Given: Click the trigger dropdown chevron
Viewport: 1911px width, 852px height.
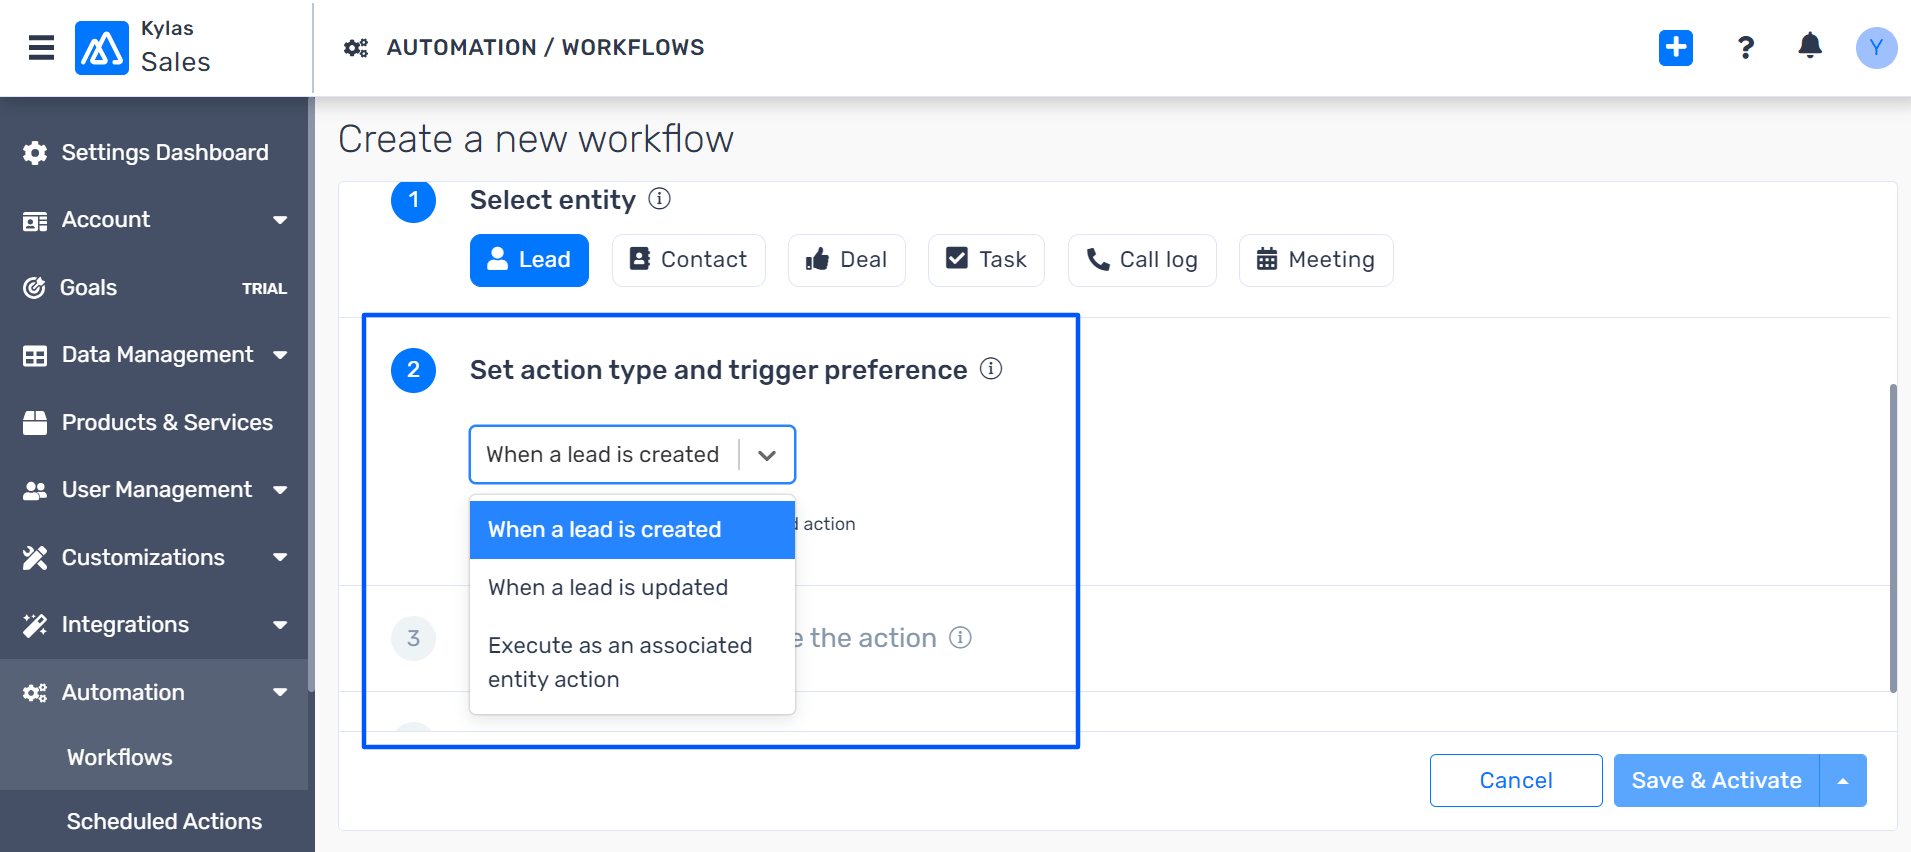Looking at the screenshot, I should coord(767,455).
